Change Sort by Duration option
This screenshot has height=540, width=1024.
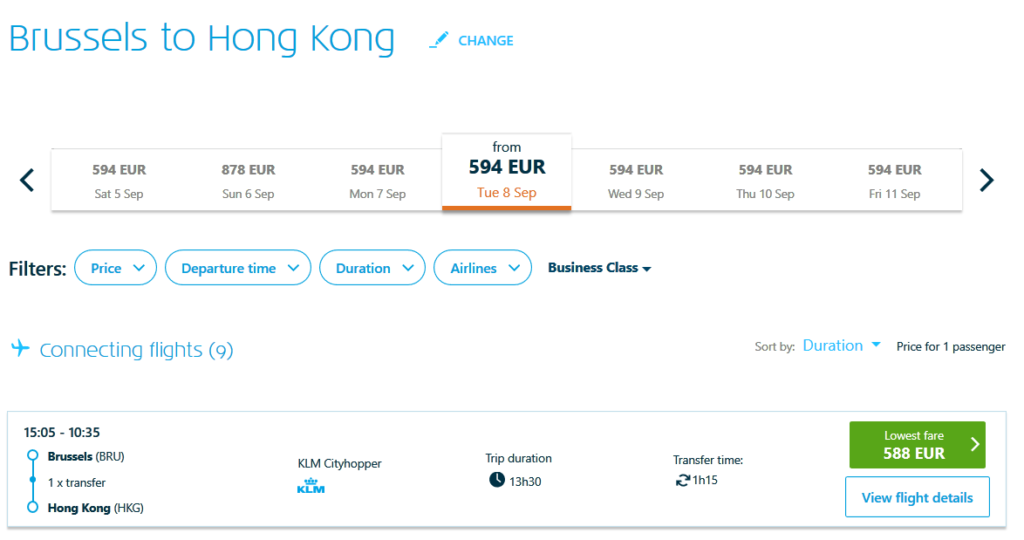click(841, 346)
